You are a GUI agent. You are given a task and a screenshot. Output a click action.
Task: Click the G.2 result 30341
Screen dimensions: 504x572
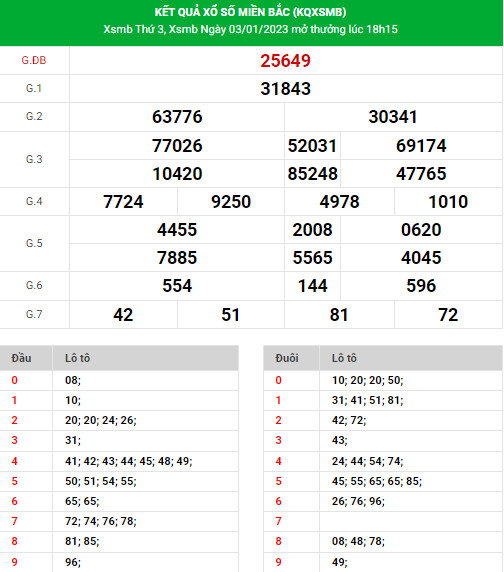tap(393, 117)
